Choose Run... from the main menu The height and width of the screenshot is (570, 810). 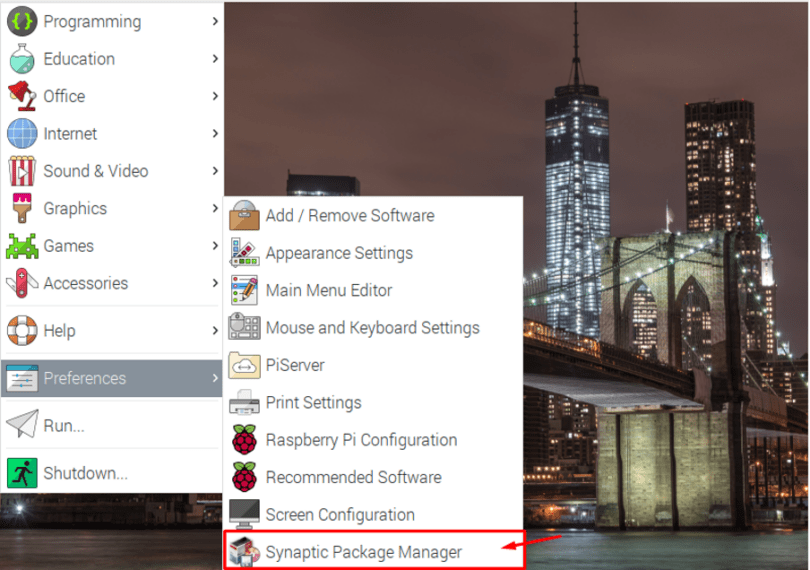point(112,425)
